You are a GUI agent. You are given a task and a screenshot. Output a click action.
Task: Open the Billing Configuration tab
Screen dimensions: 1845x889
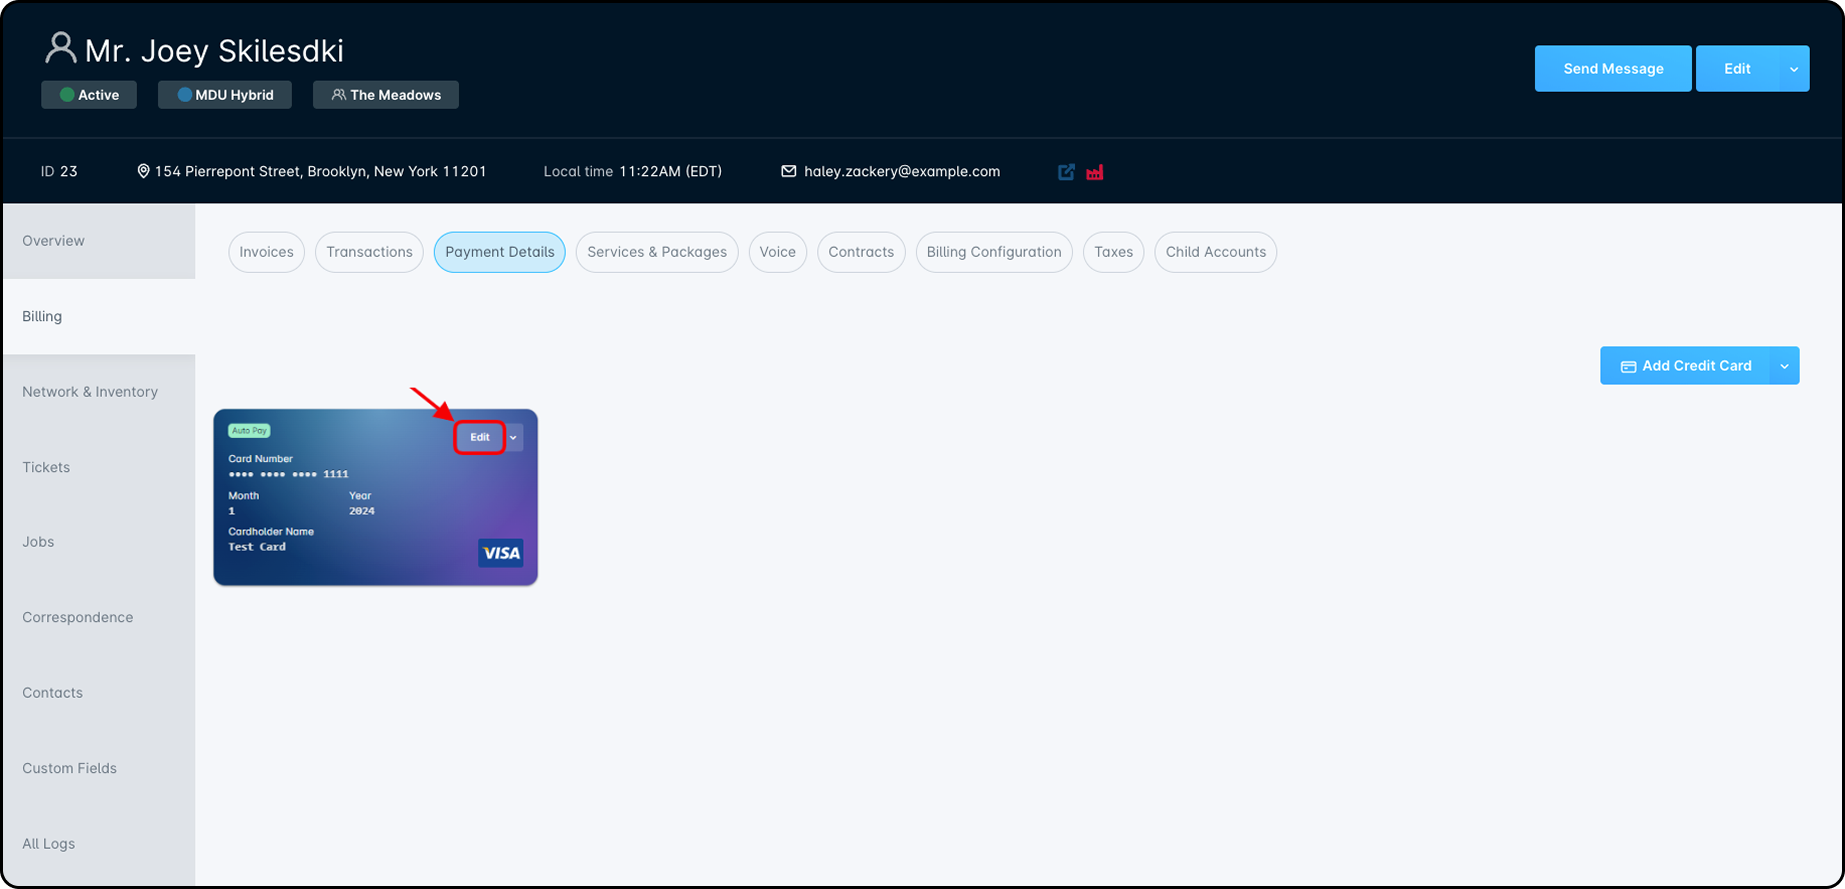[x=994, y=252]
